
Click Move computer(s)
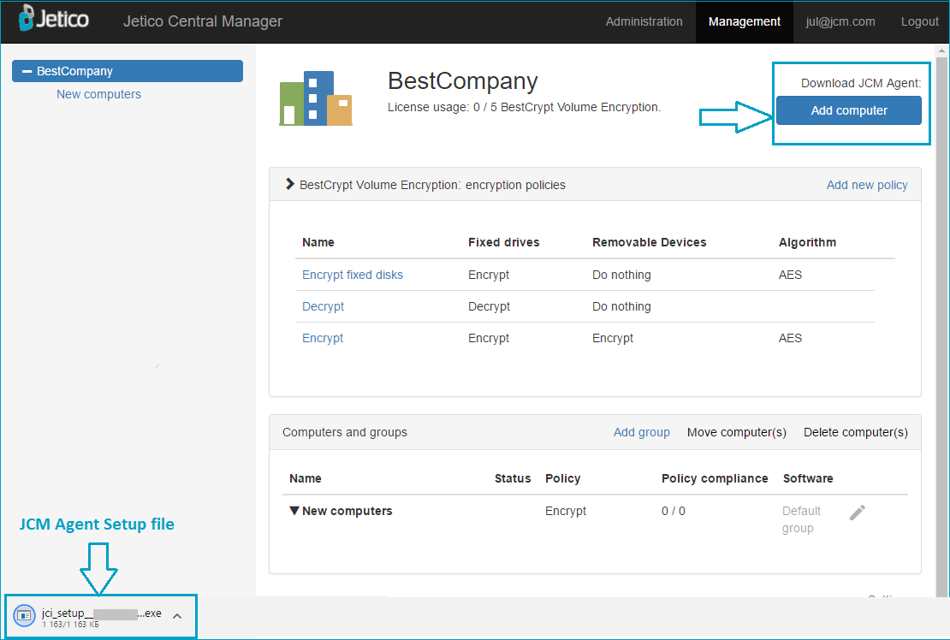[x=736, y=432]
